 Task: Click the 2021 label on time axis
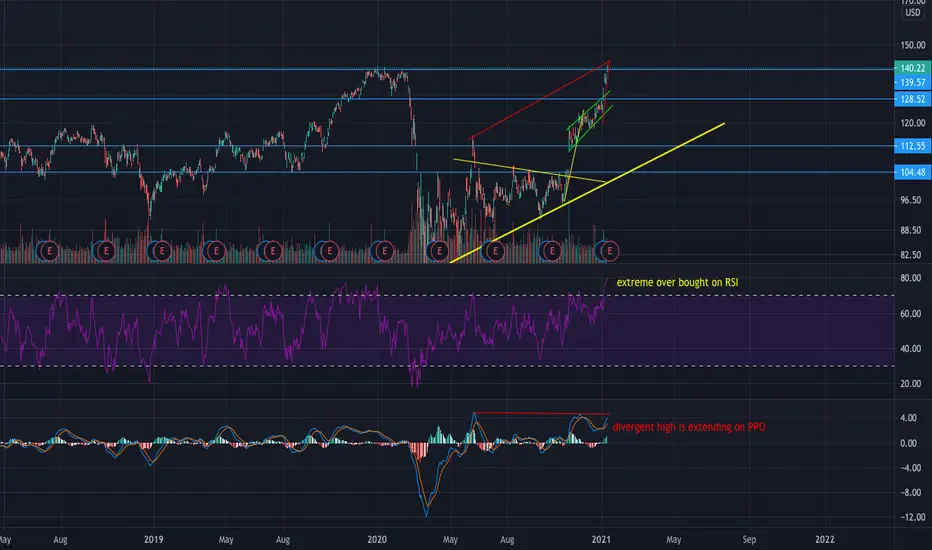click(601, 539)
